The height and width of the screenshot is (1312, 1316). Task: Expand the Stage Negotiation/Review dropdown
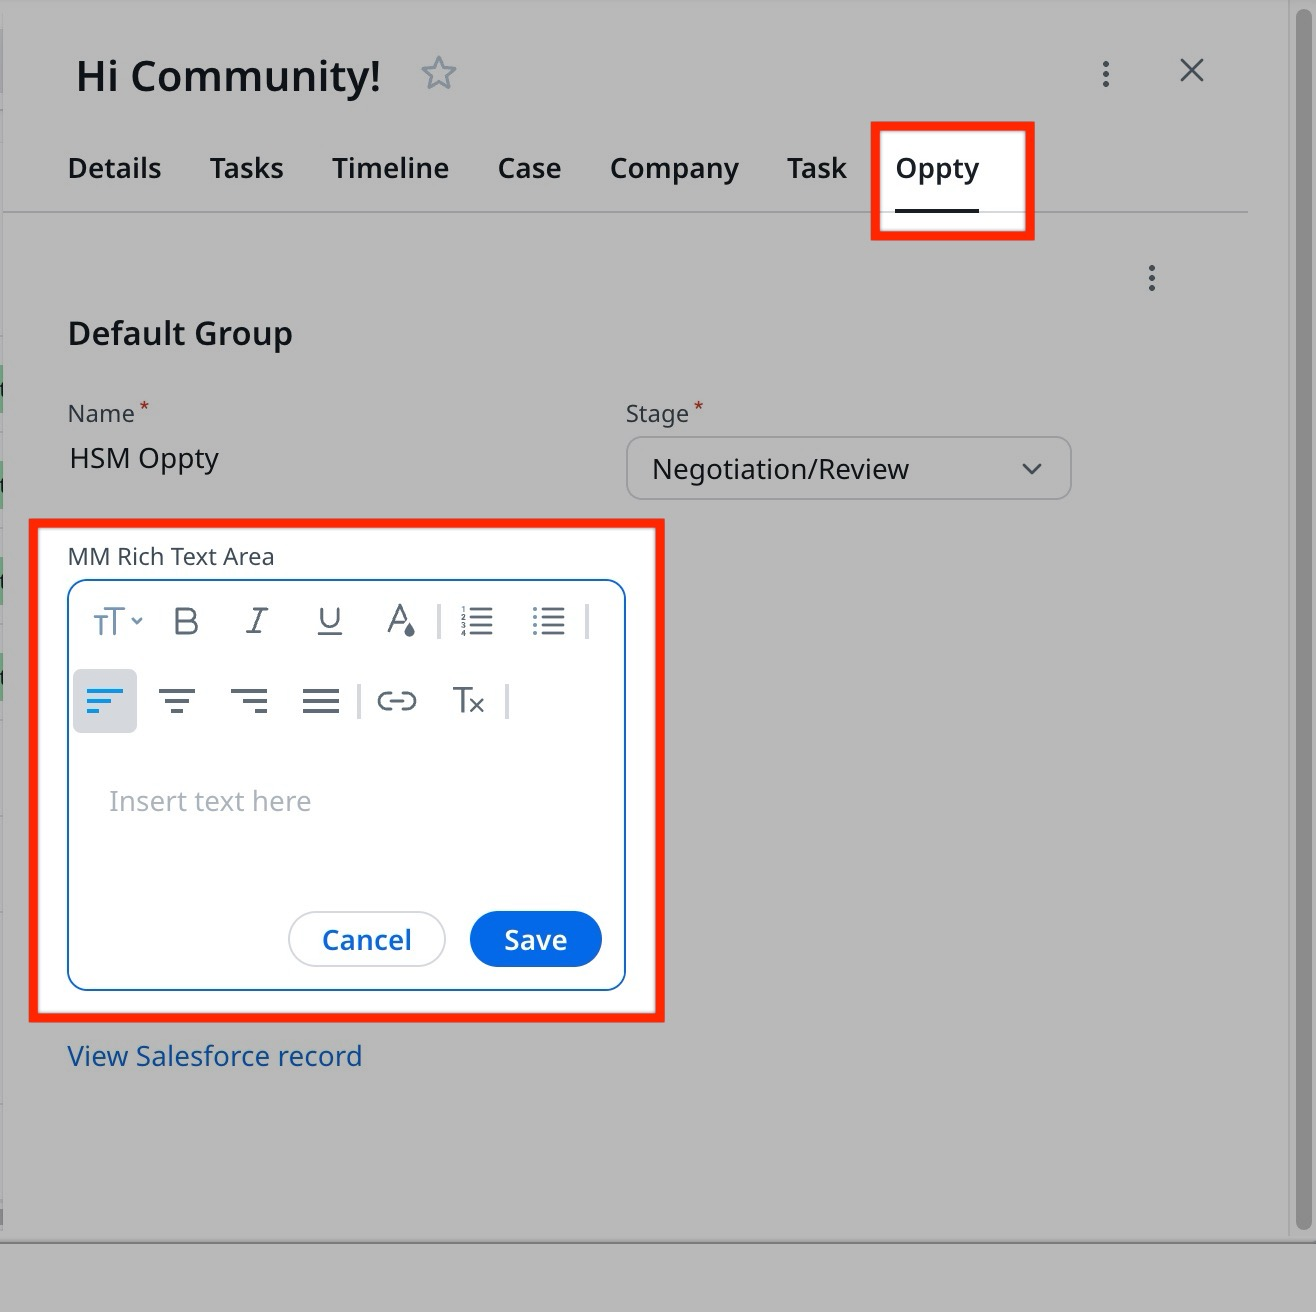(848, 468)
